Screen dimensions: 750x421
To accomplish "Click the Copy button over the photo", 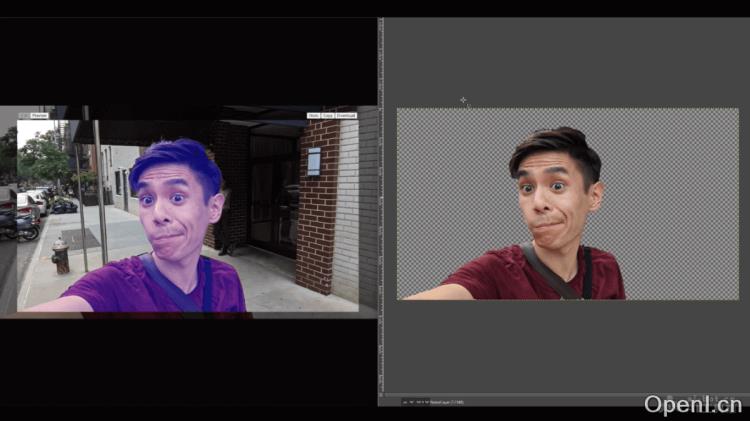I will (x=328, y=116).
